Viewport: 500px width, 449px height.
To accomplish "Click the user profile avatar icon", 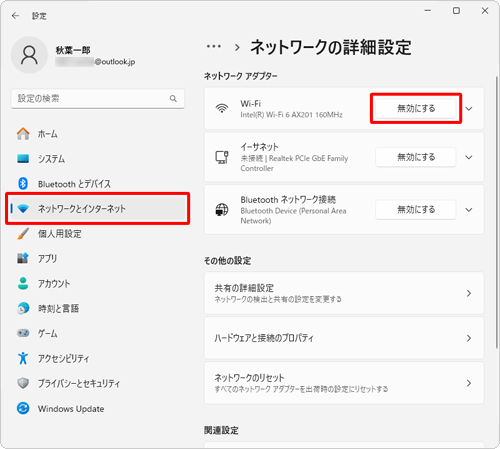I will (29, 55).
